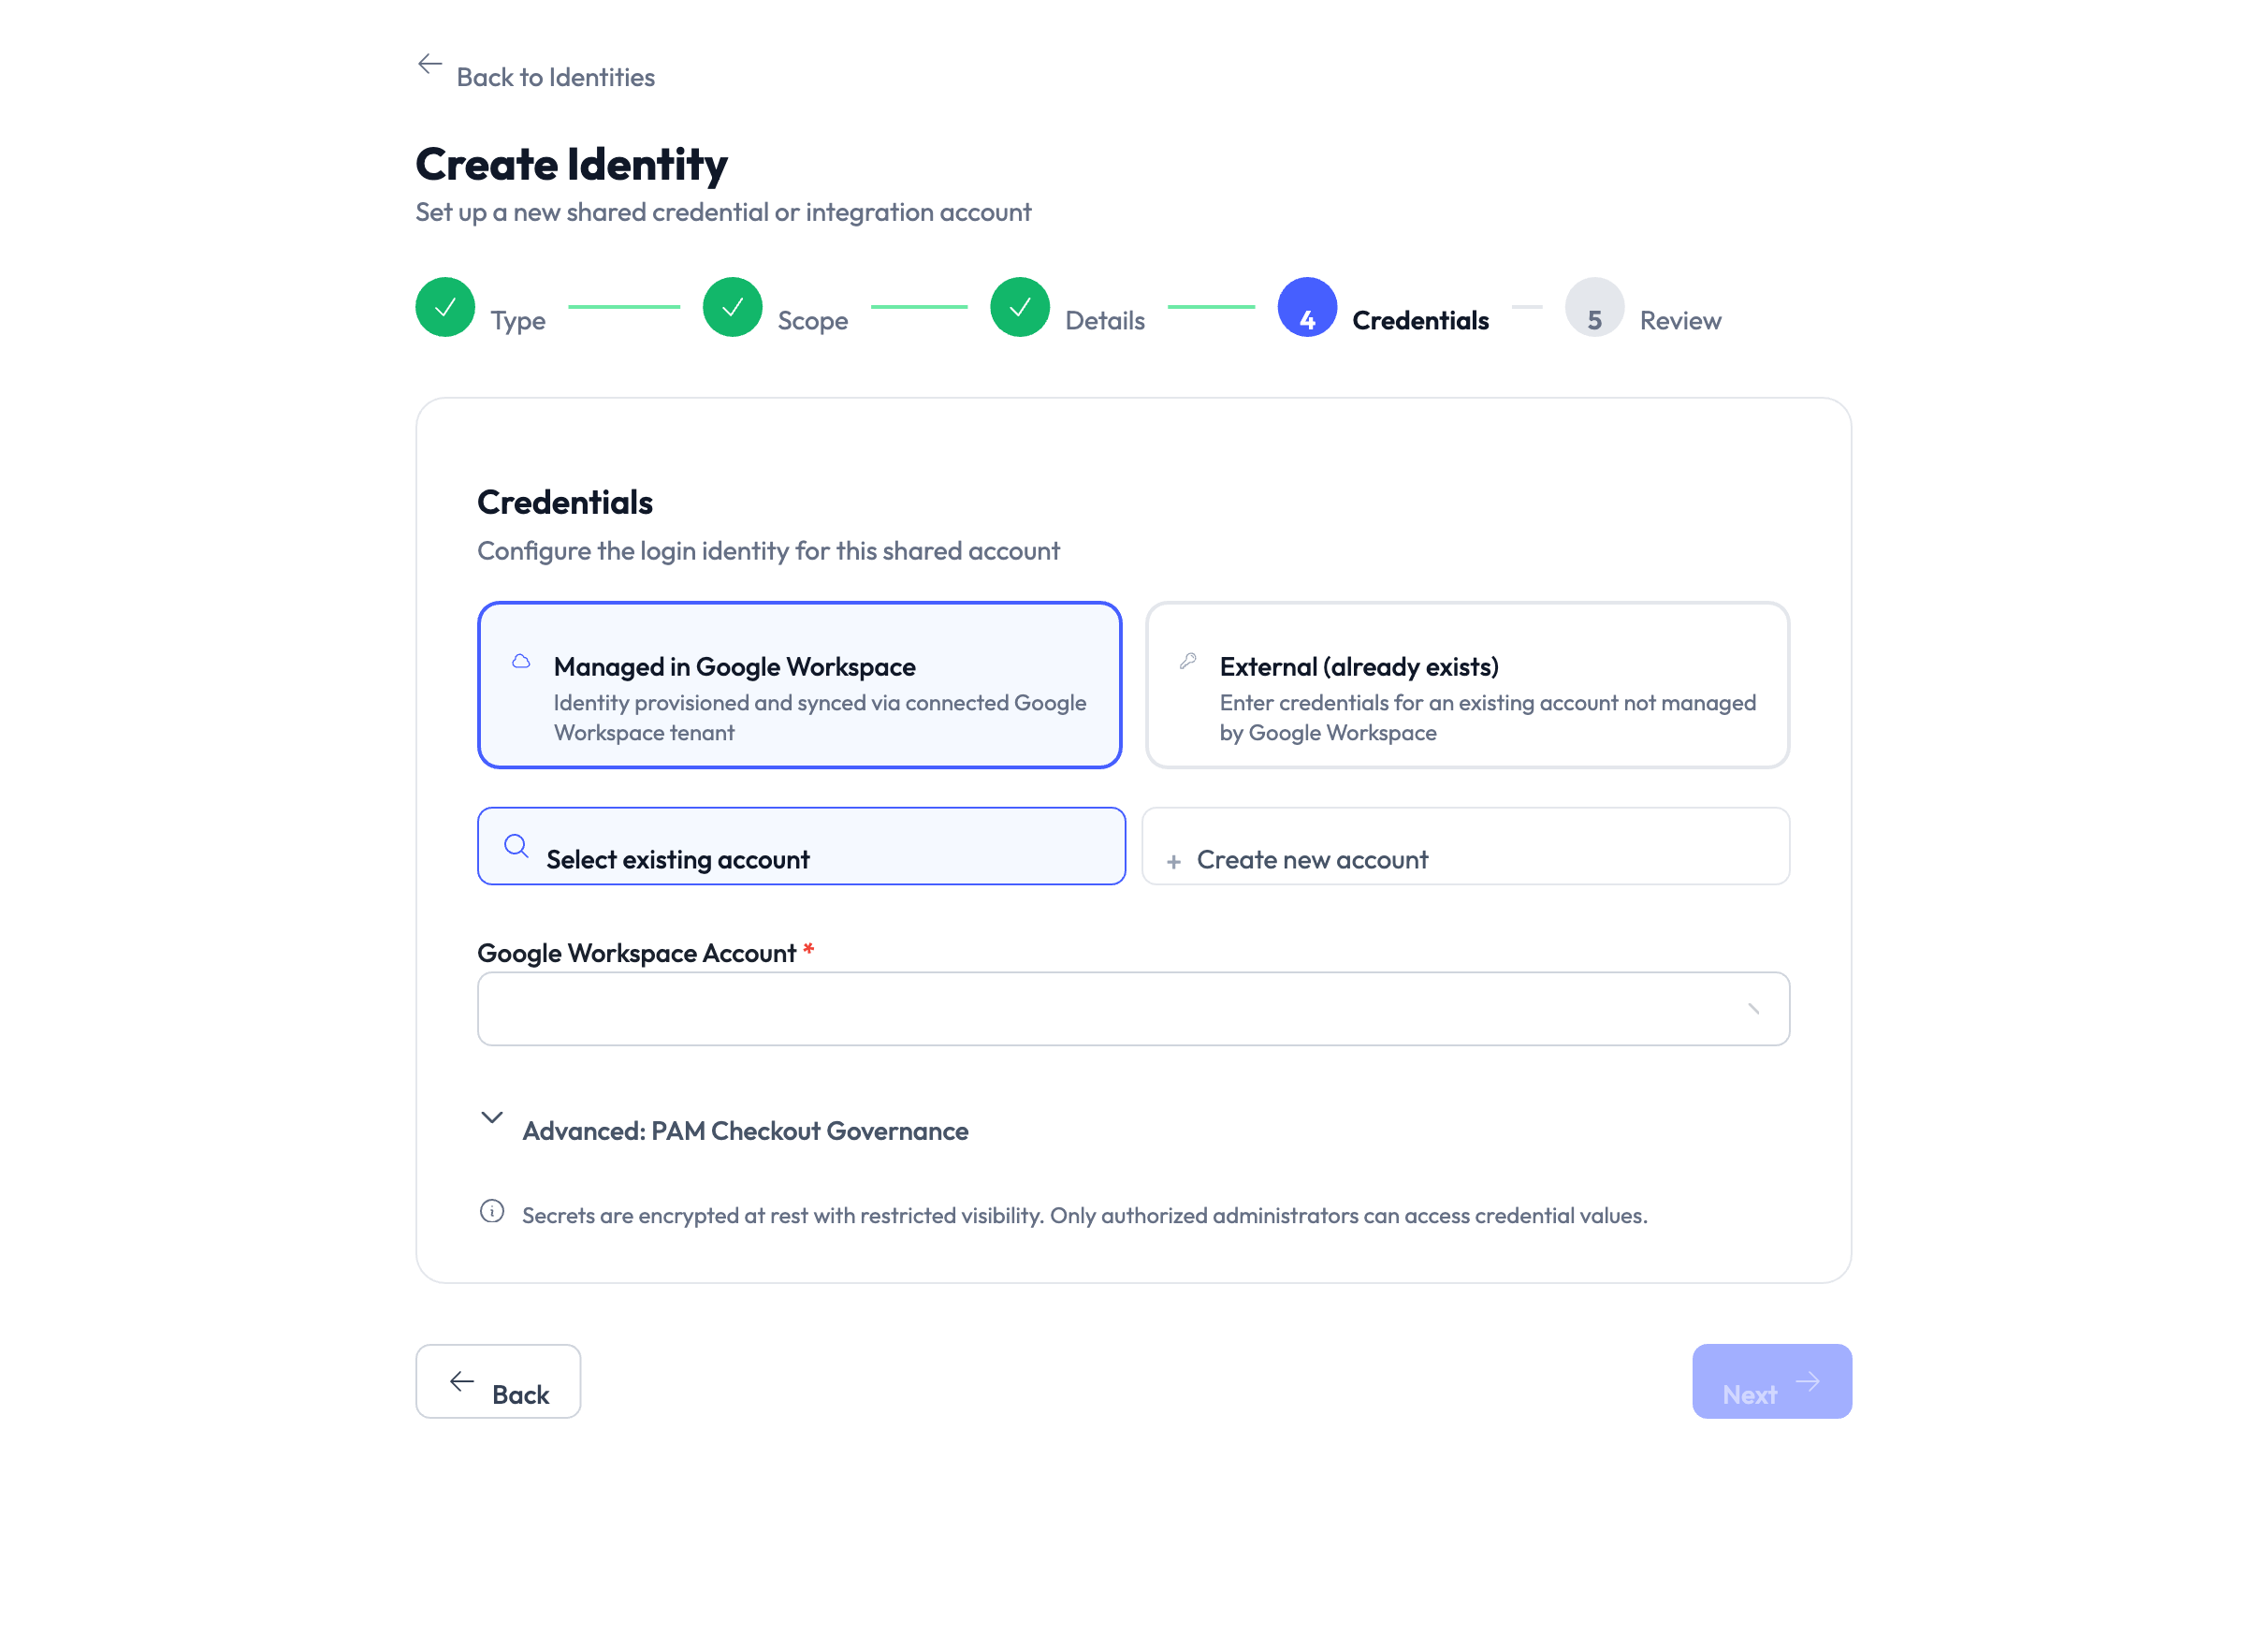Open the Select existing account picker

pos(801,846)
